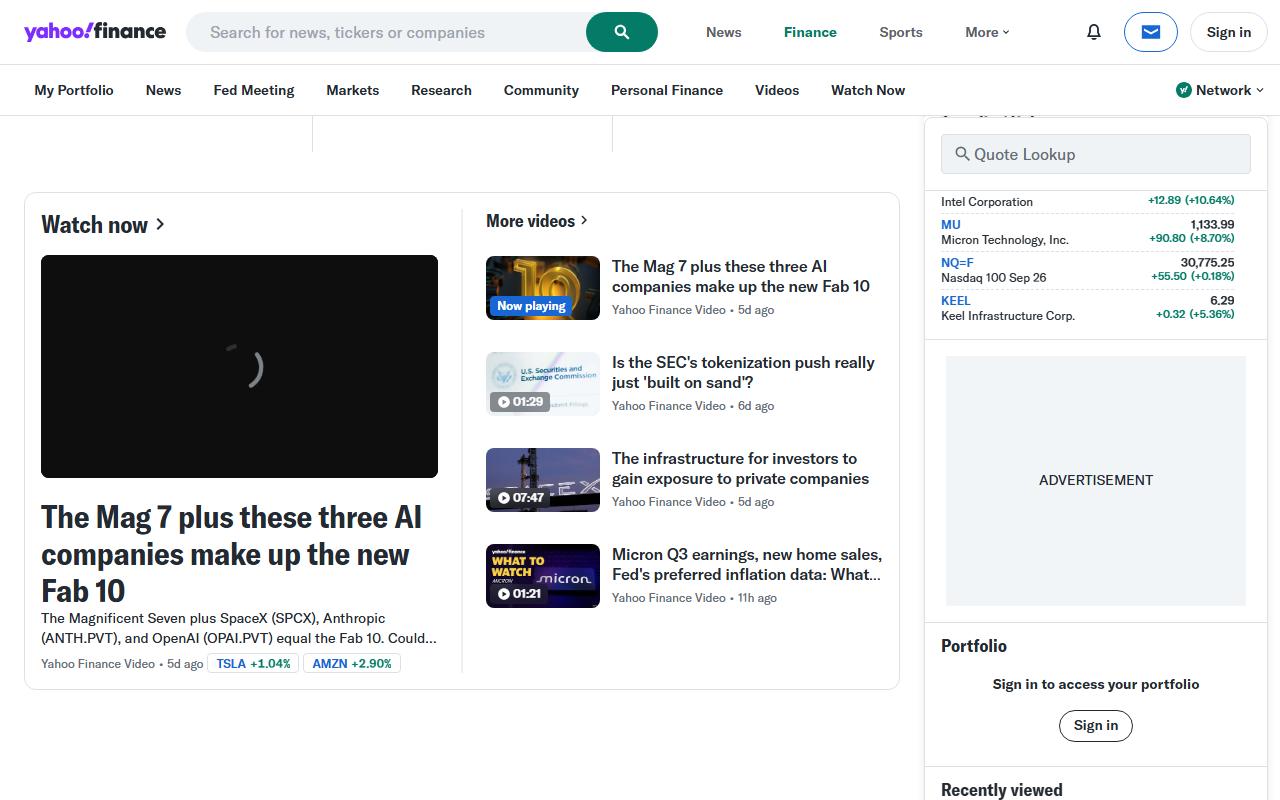
Task: Focus the news and ticker search field
Action: coord(386,32)
